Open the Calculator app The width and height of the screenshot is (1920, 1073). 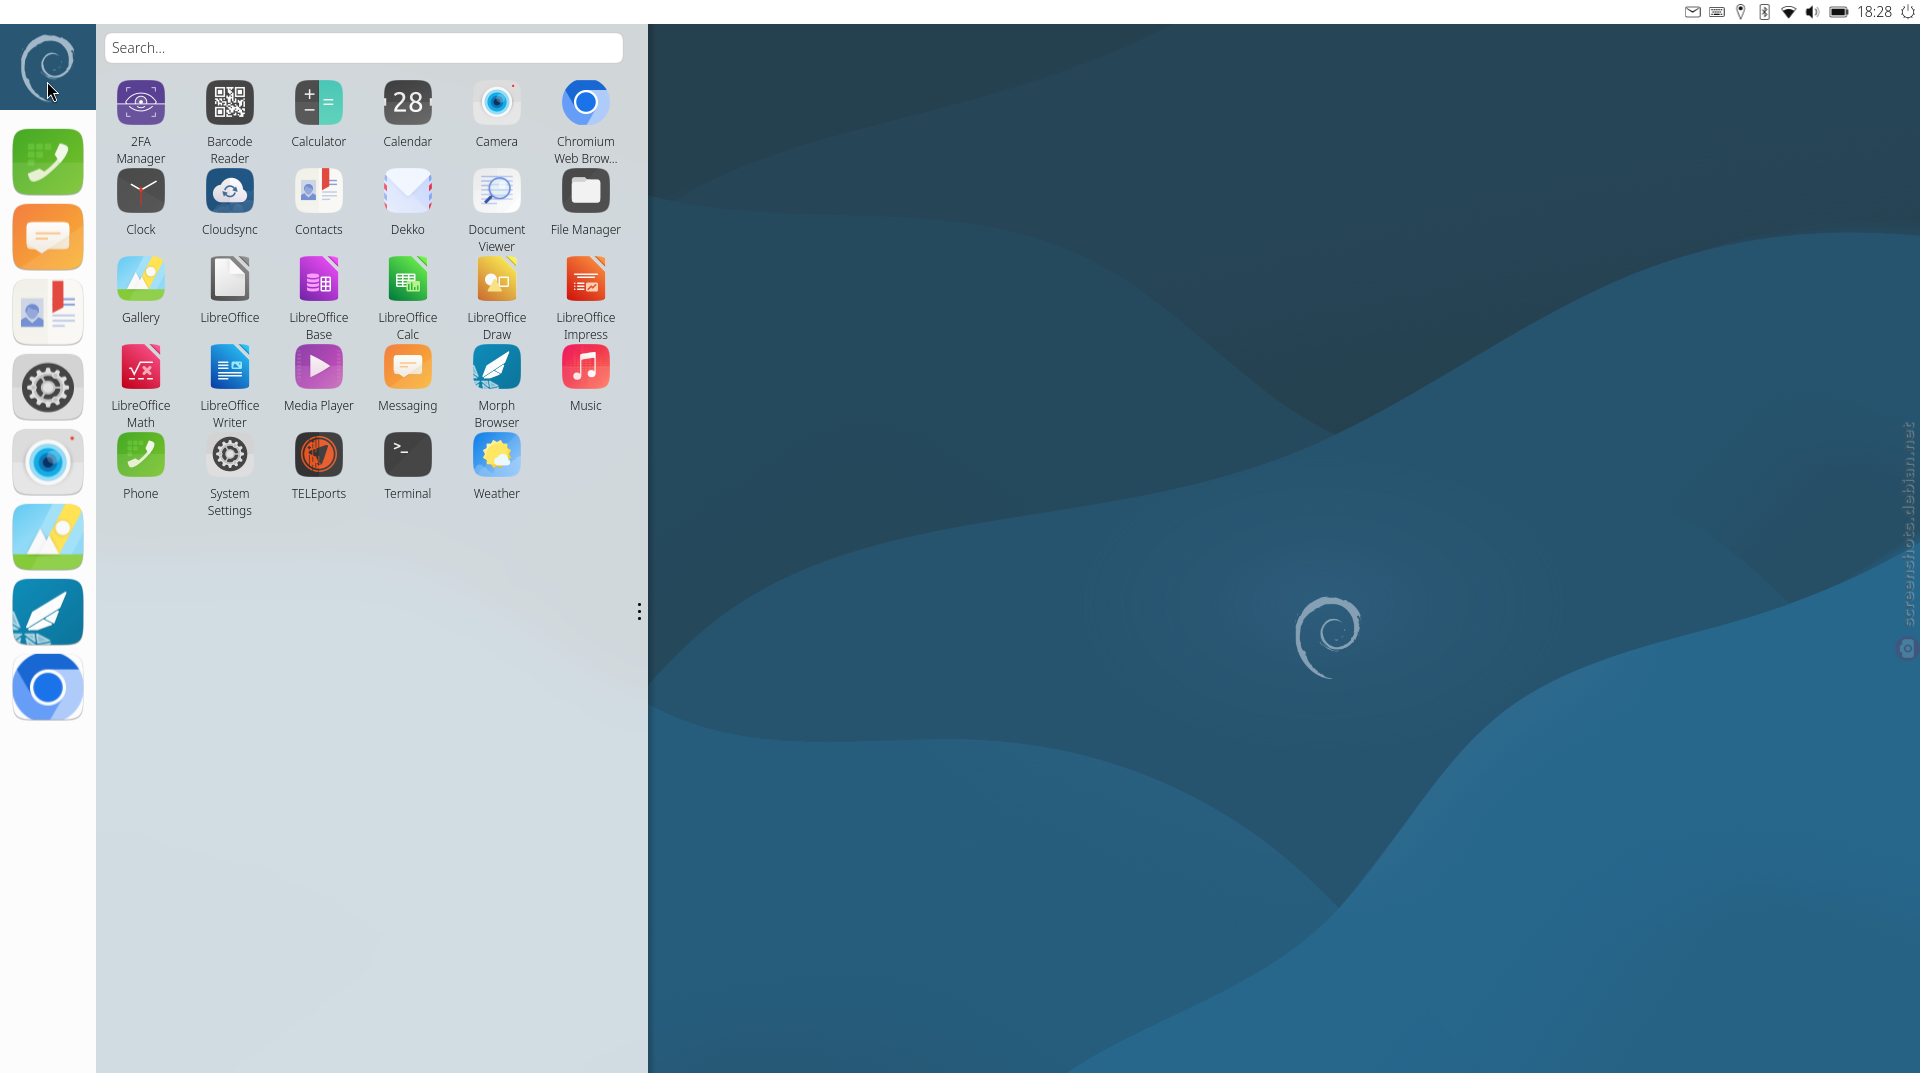(x=319, y=103)
